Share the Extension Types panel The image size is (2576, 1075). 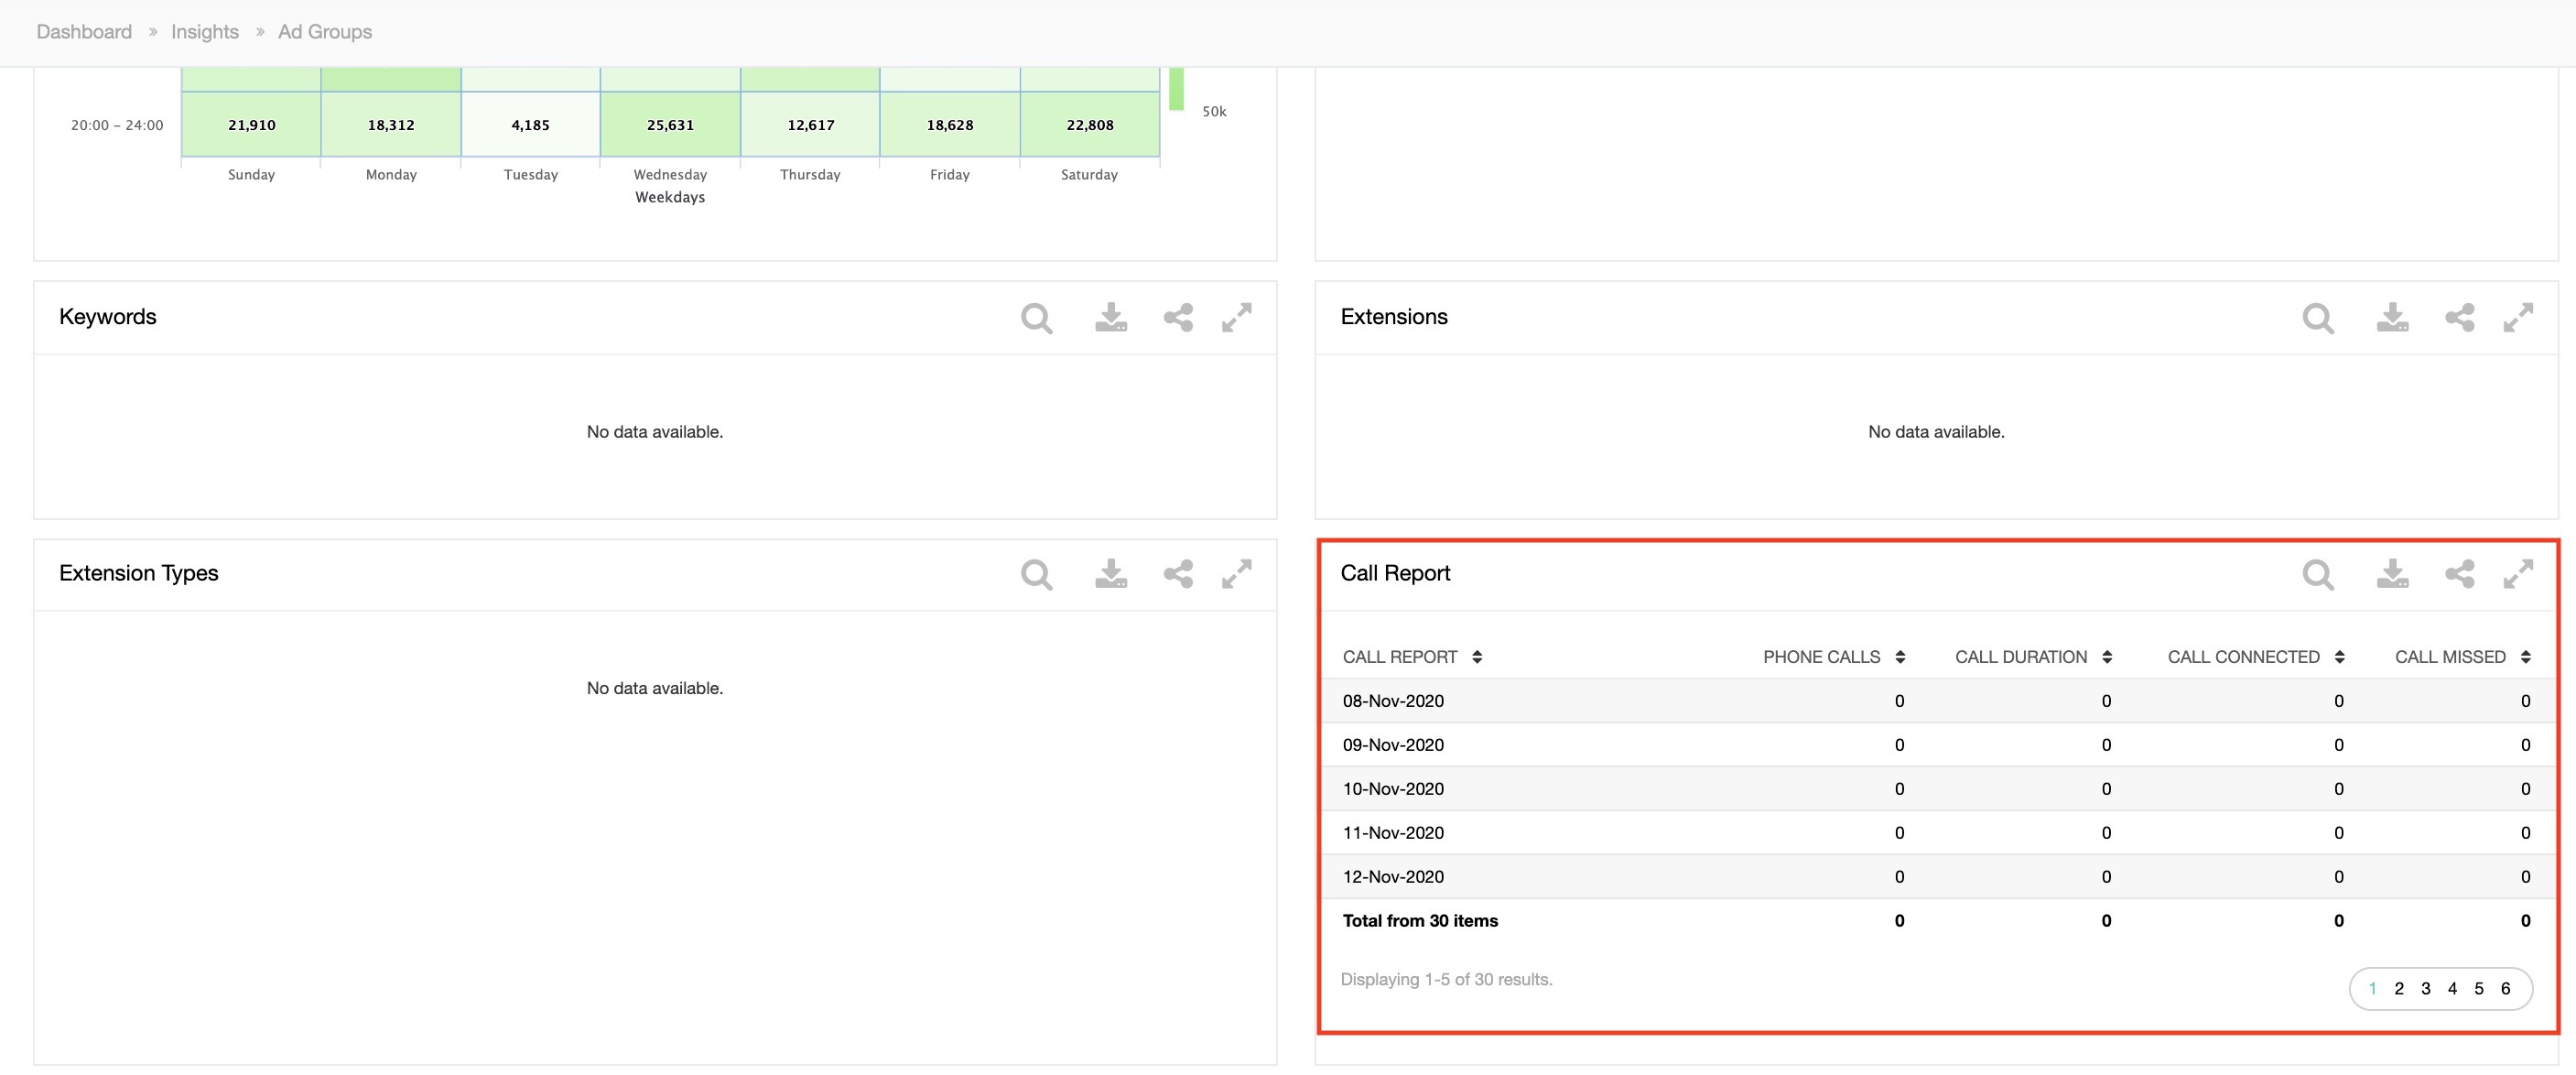[1177, 574]
